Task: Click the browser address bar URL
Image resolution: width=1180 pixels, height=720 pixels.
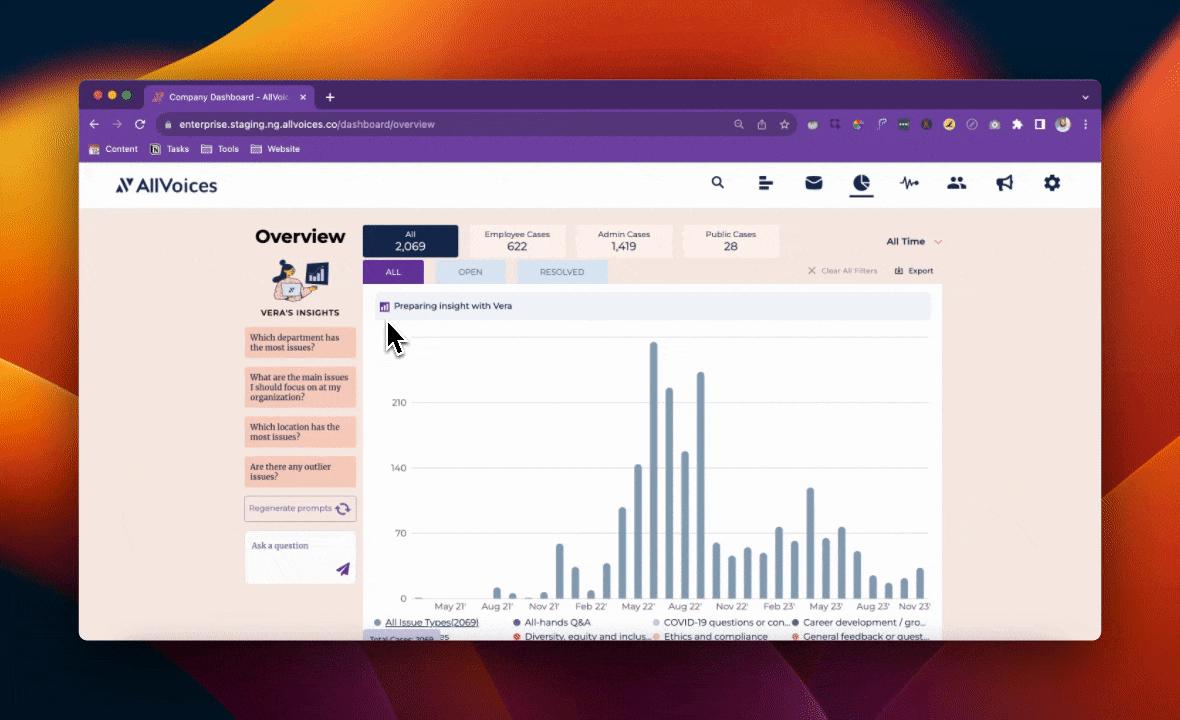Action: coord(307,125)
